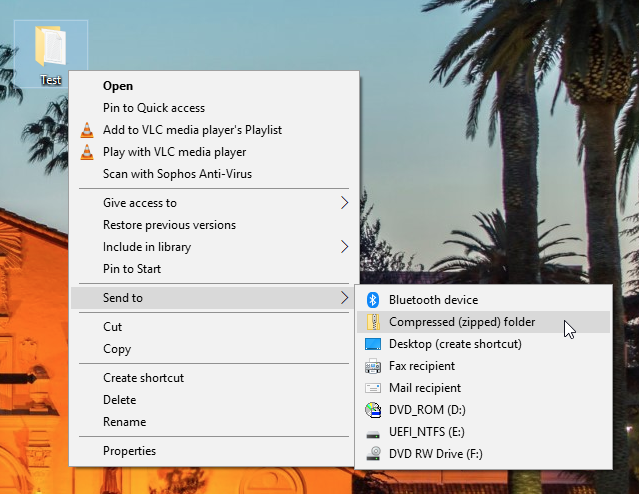
Task: Click the Send to submenu arrow
Action: (x=345, y=298)
